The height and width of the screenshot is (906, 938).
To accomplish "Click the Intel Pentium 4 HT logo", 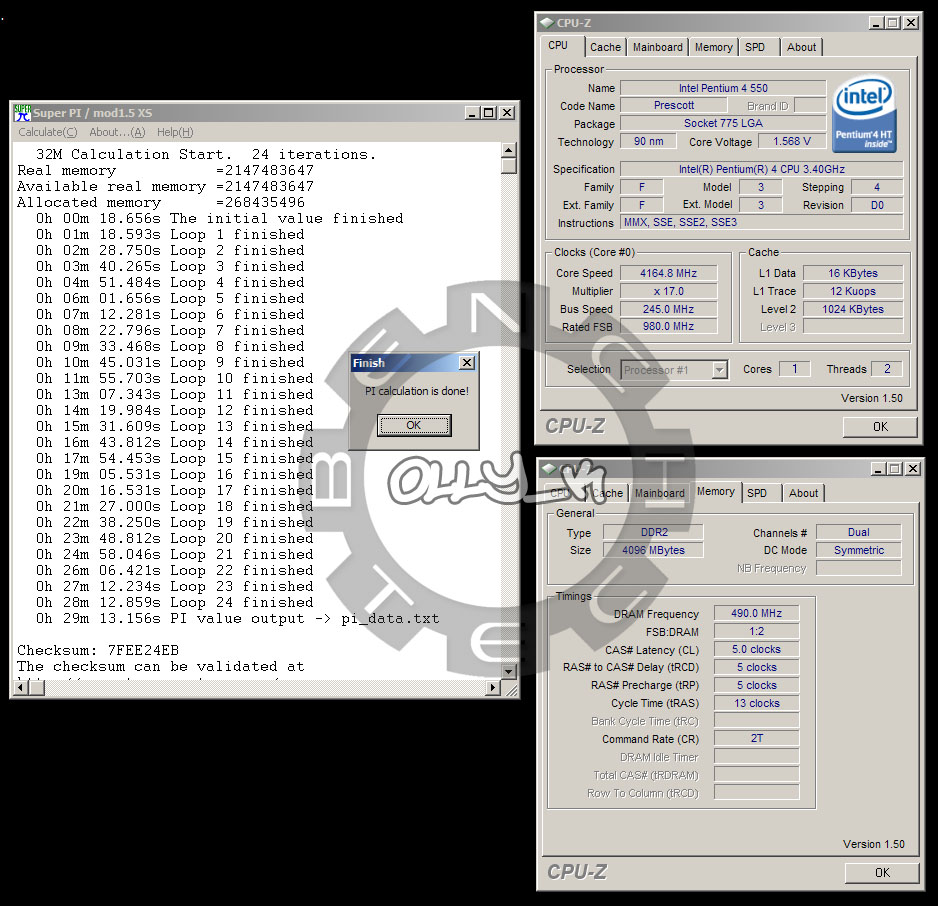I will click(x=864, y=113).
